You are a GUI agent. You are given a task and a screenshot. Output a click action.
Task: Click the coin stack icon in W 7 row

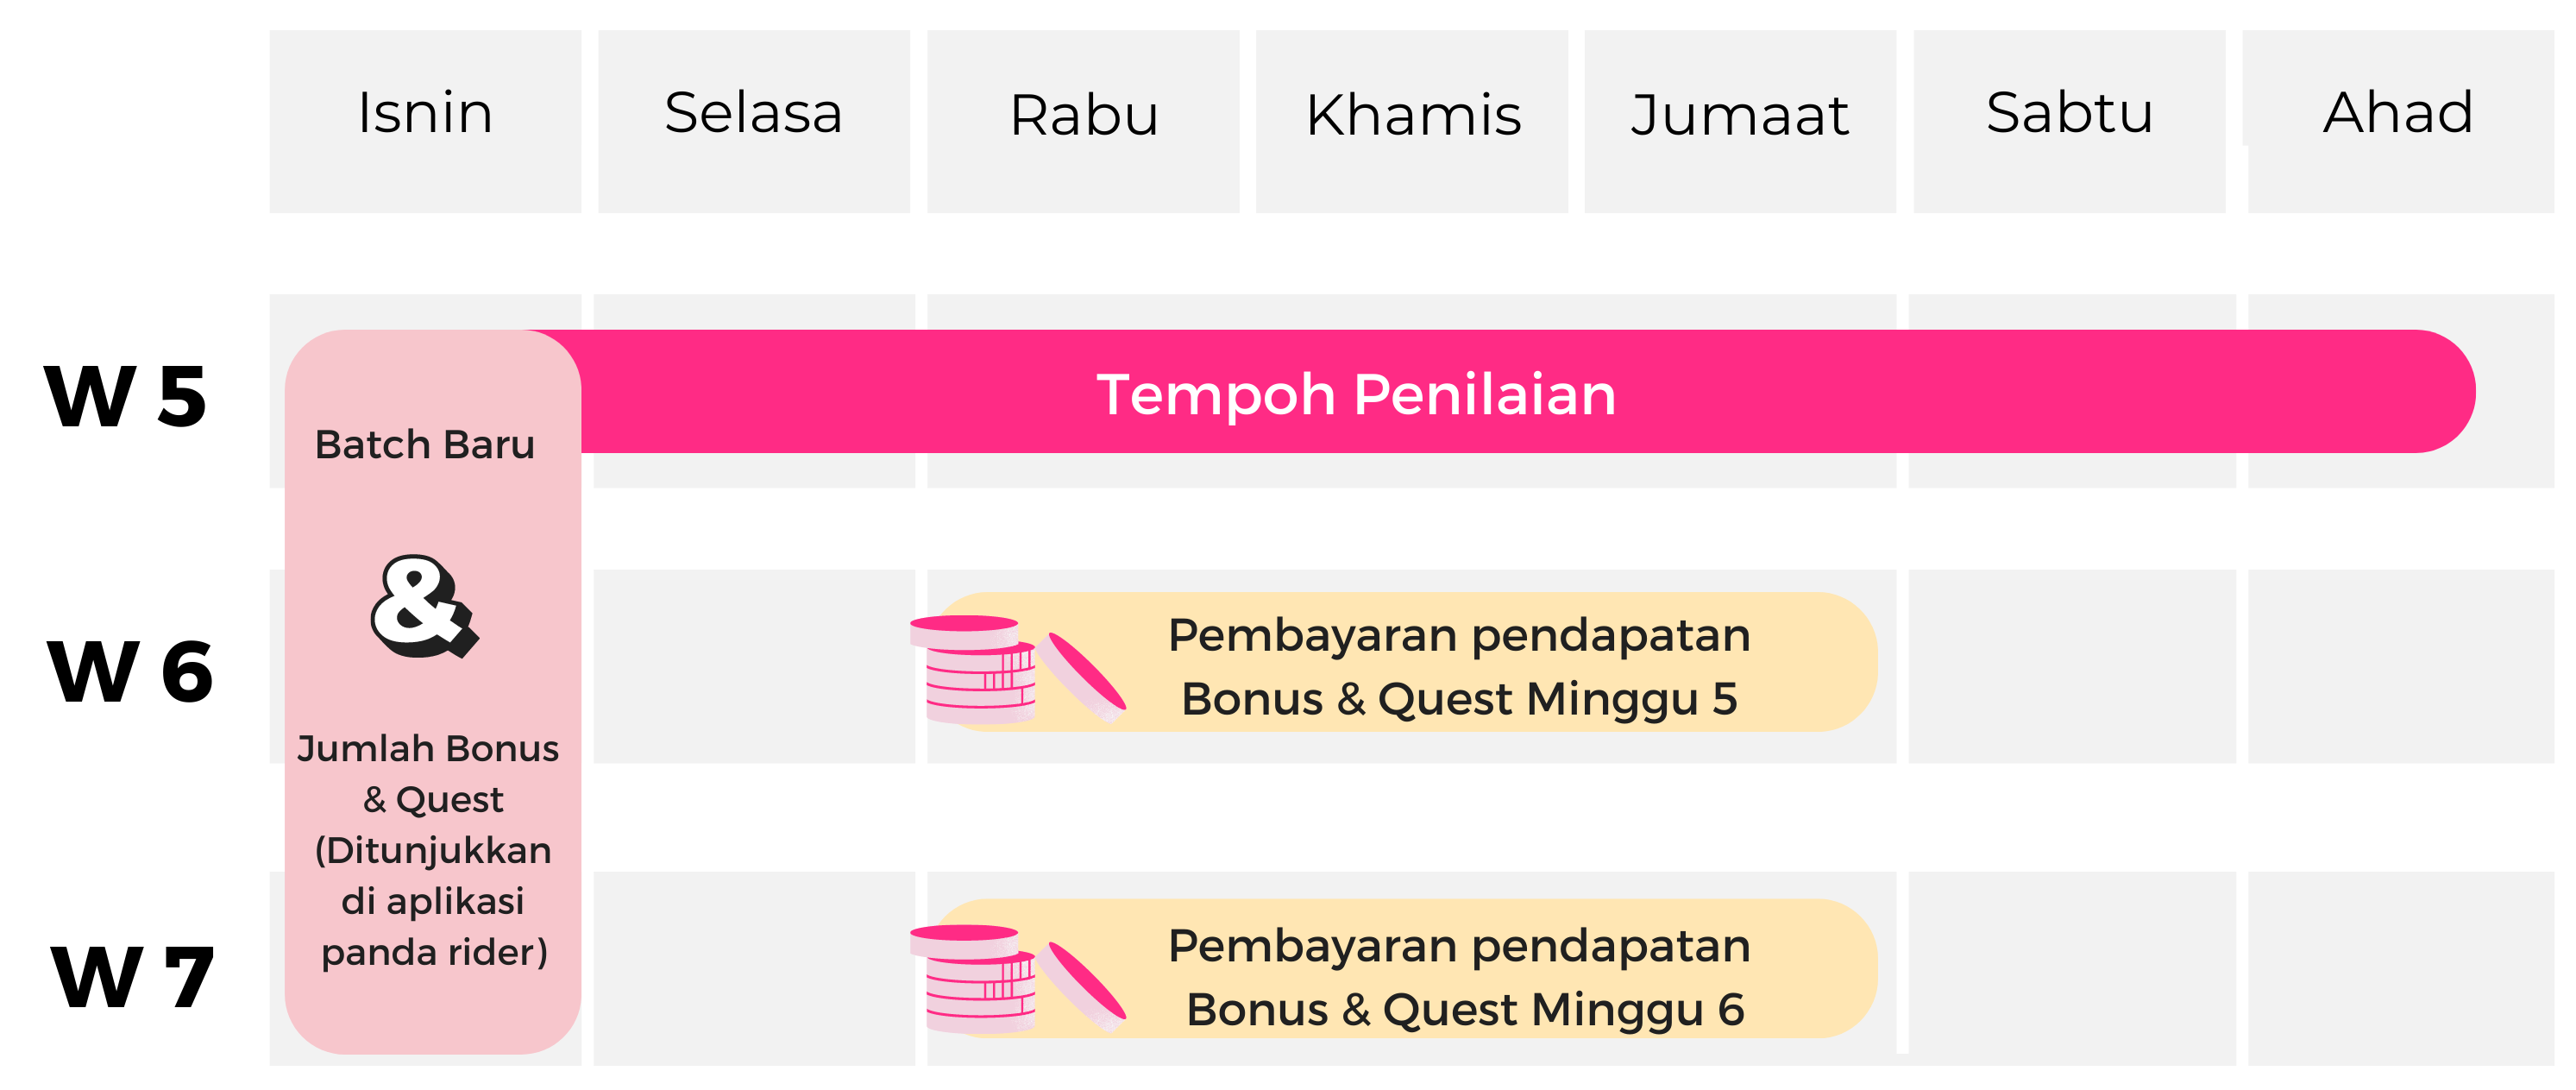click(1018, 979)
